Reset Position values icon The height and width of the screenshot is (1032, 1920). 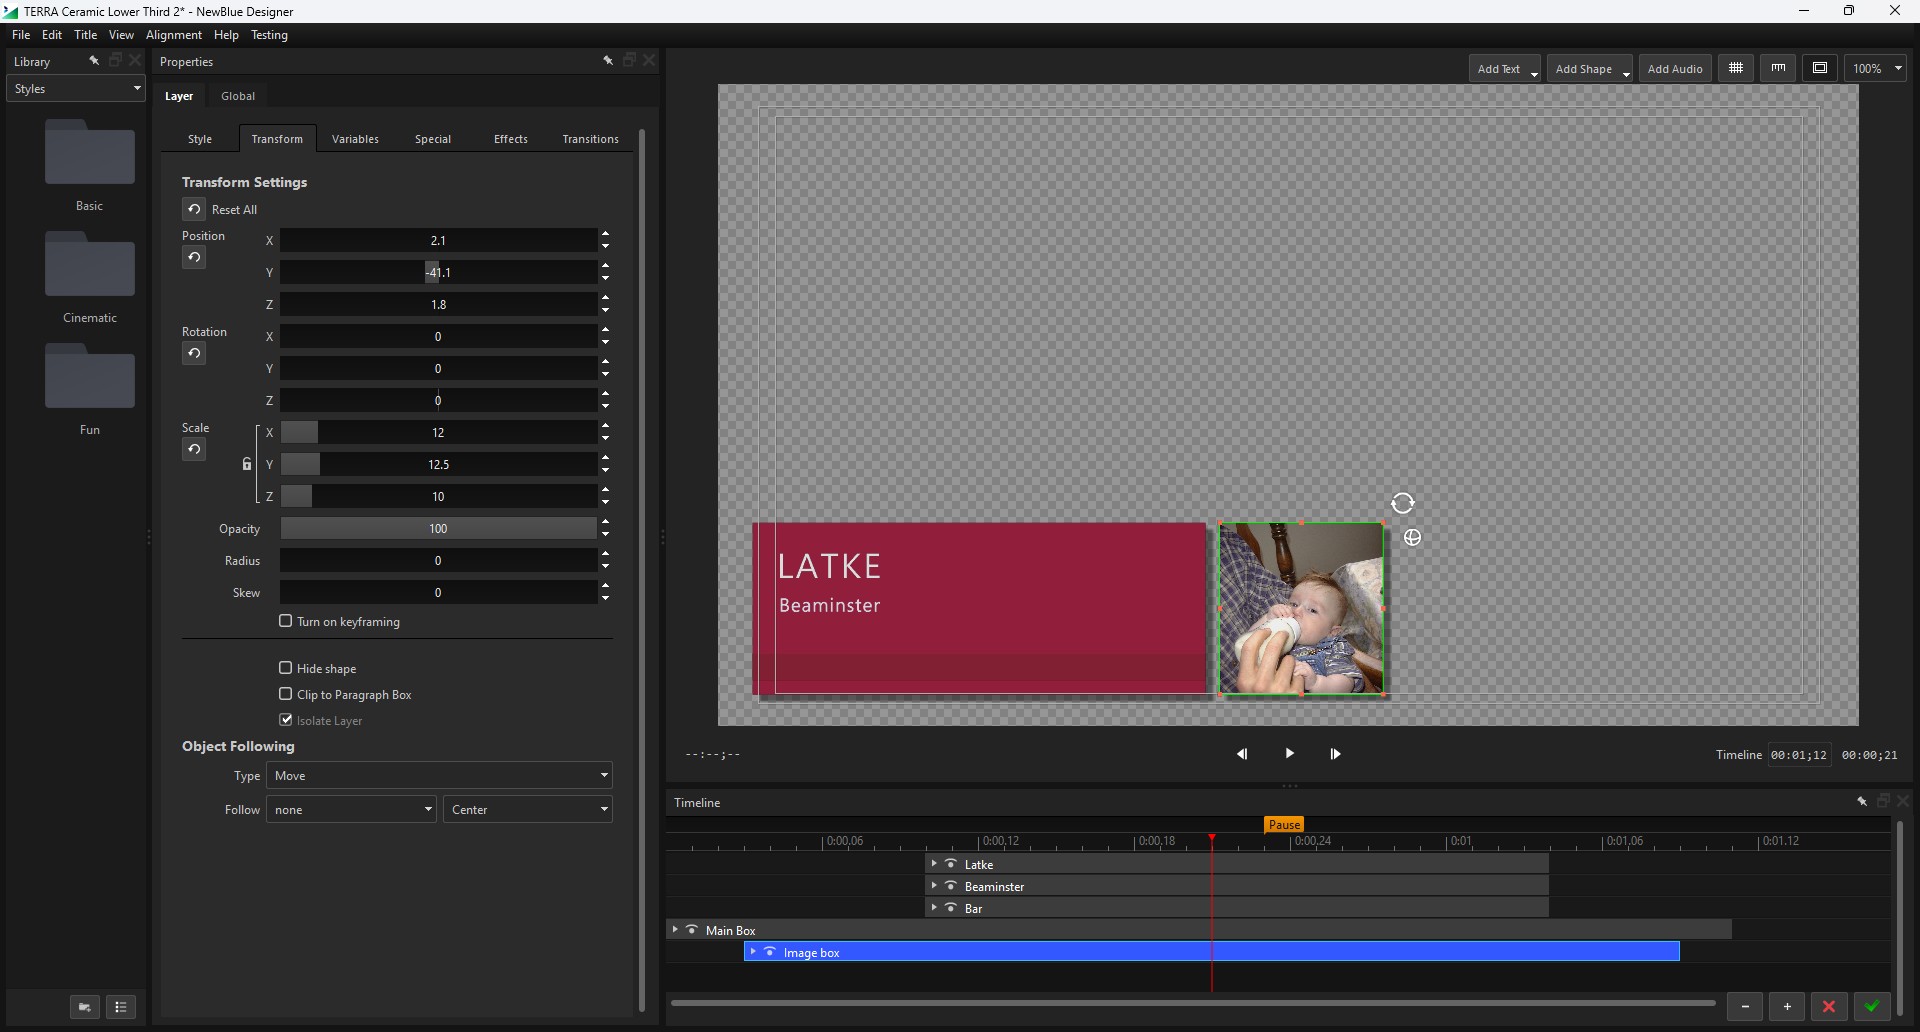tap(194, 258)
